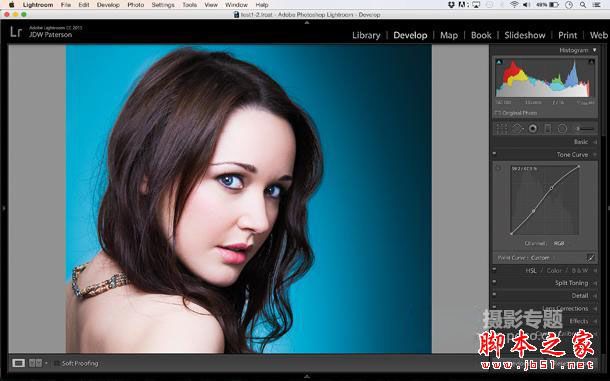Enable the Soft Proofing checkbox
610x381 pixels.
coord(57,363)
